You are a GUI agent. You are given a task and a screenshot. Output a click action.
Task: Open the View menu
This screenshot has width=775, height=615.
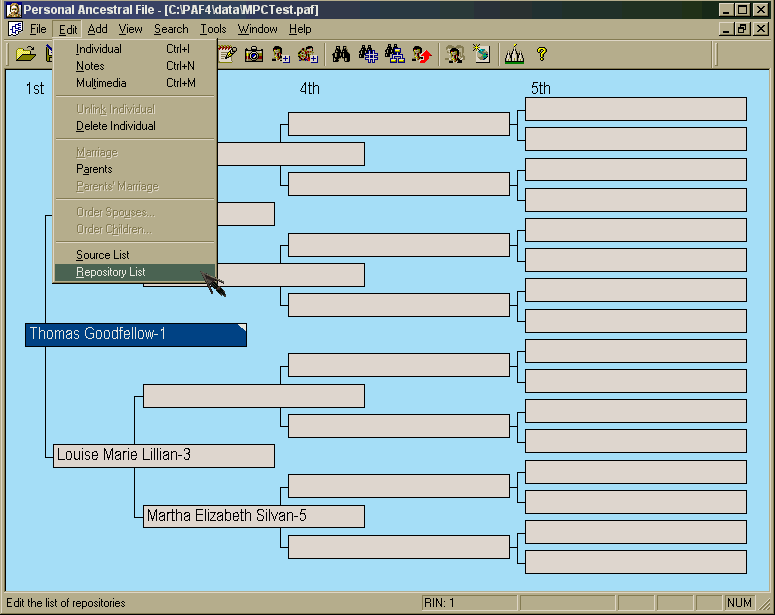(x=130, y=30)
